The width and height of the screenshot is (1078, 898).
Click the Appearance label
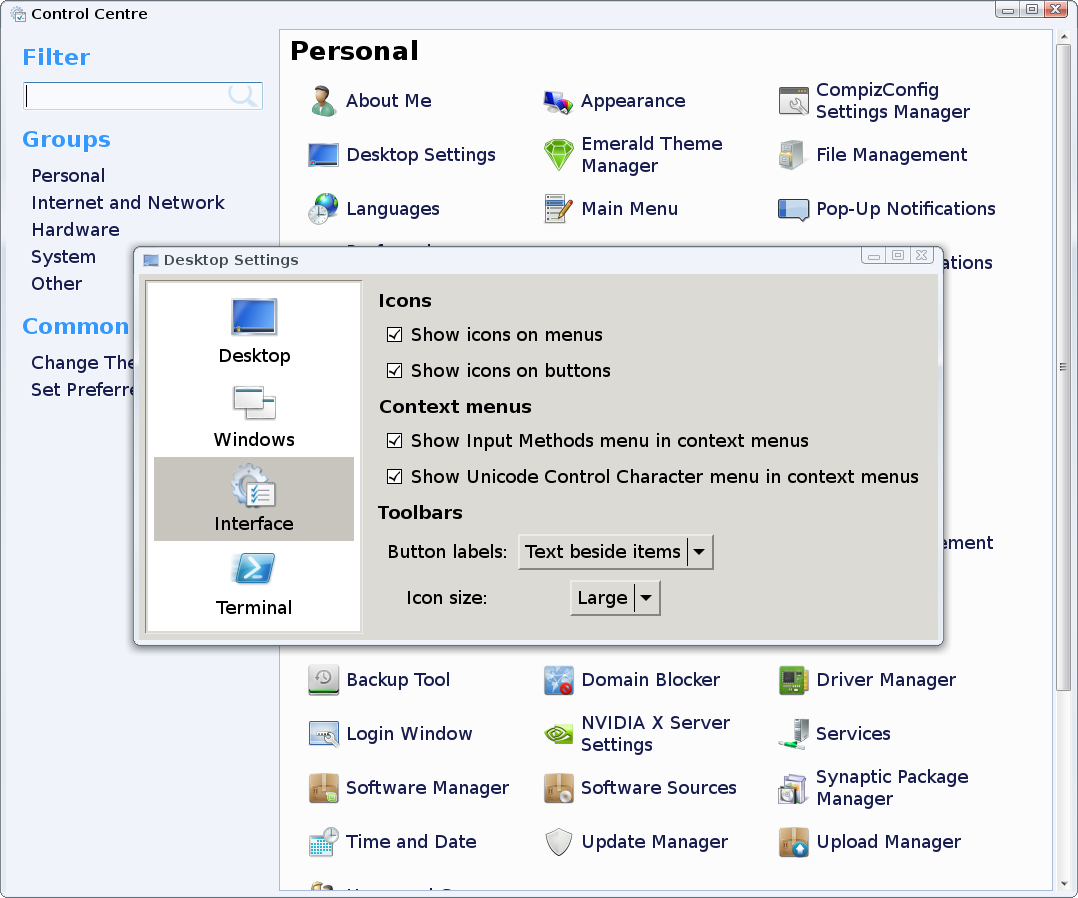point(632,101)
